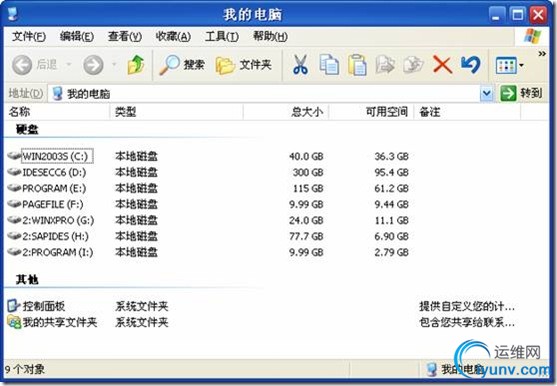Viewport: 557px width, 386px height.
Task: Sort by Type (类型) column header
Action: pos(177,112)
